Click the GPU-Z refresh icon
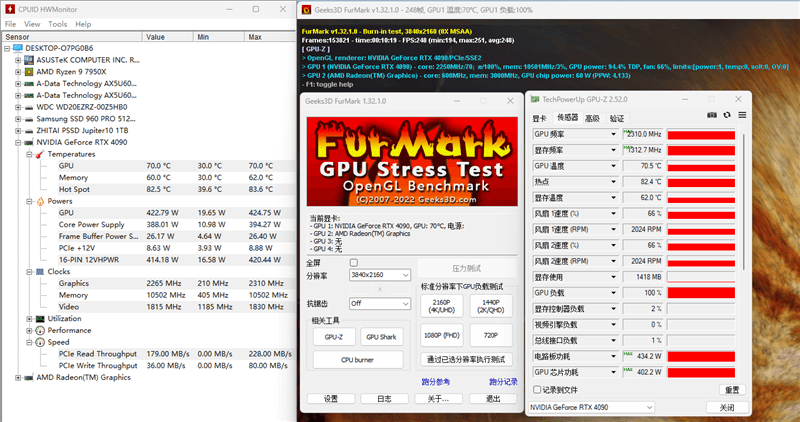The image size is (800, 422). 727,115
